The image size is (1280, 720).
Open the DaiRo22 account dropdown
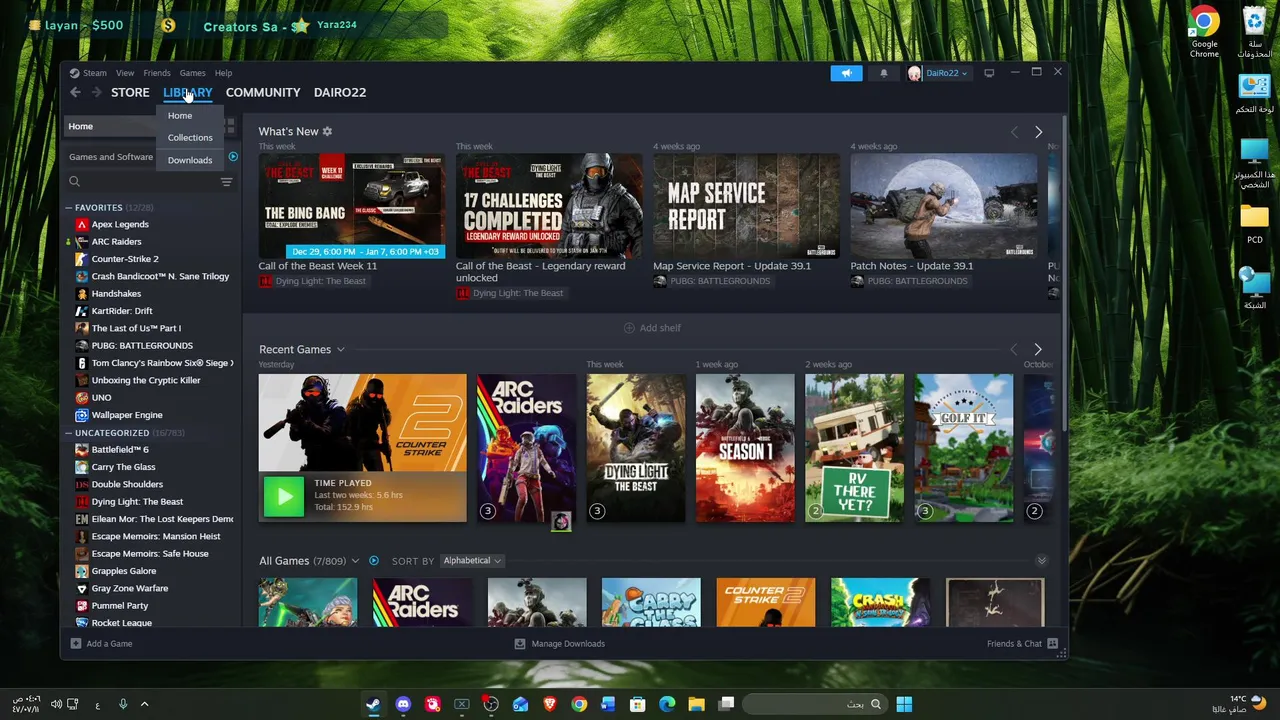click(x=938, y=73)
